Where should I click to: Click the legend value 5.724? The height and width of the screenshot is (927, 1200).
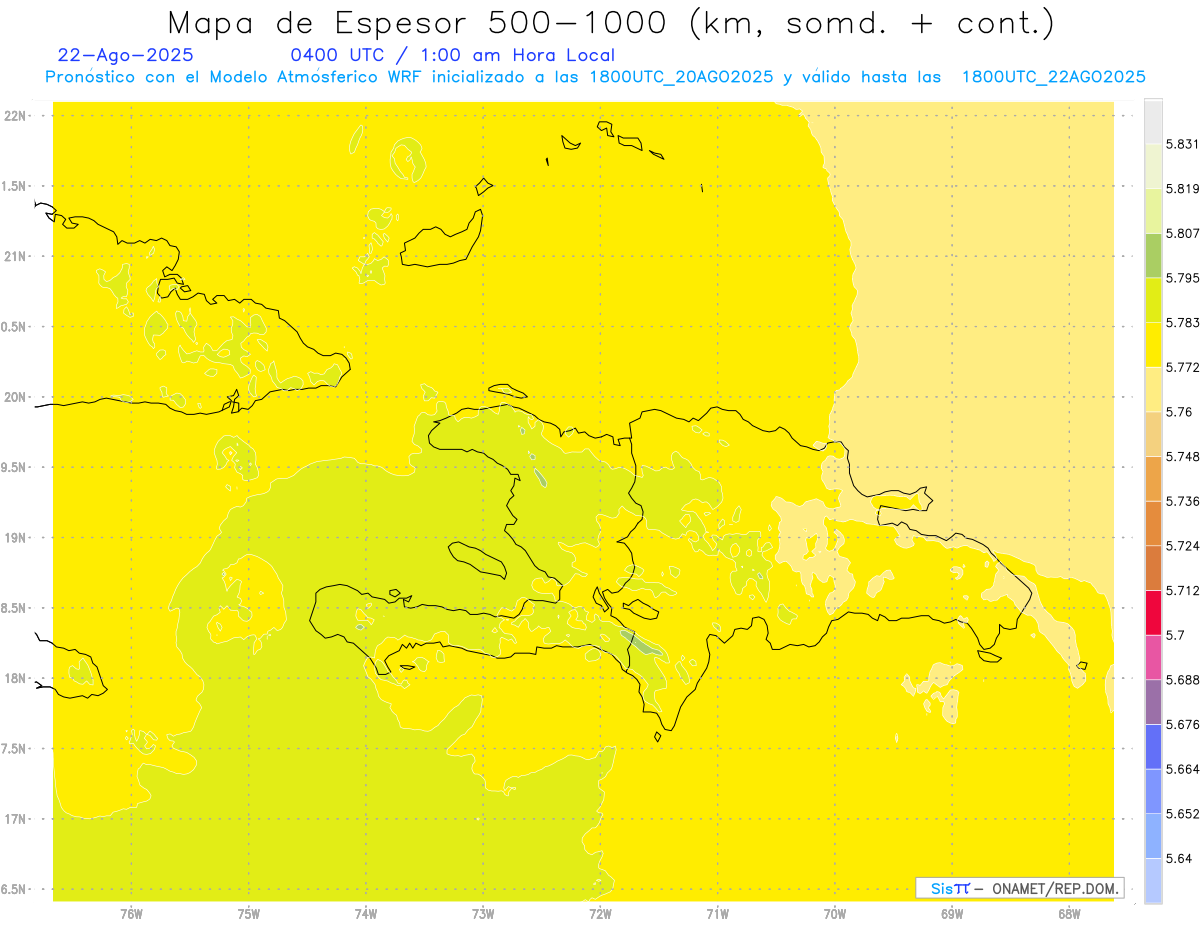coord(1182,546)
